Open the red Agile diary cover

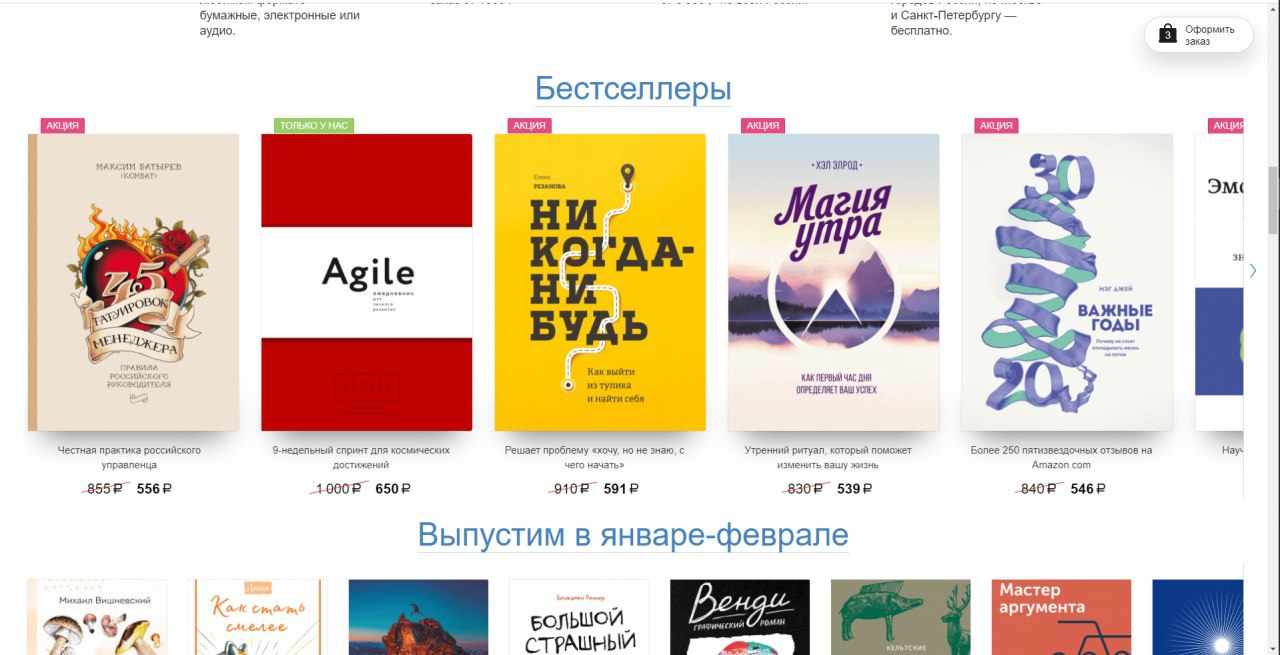[x=366, y=282]
